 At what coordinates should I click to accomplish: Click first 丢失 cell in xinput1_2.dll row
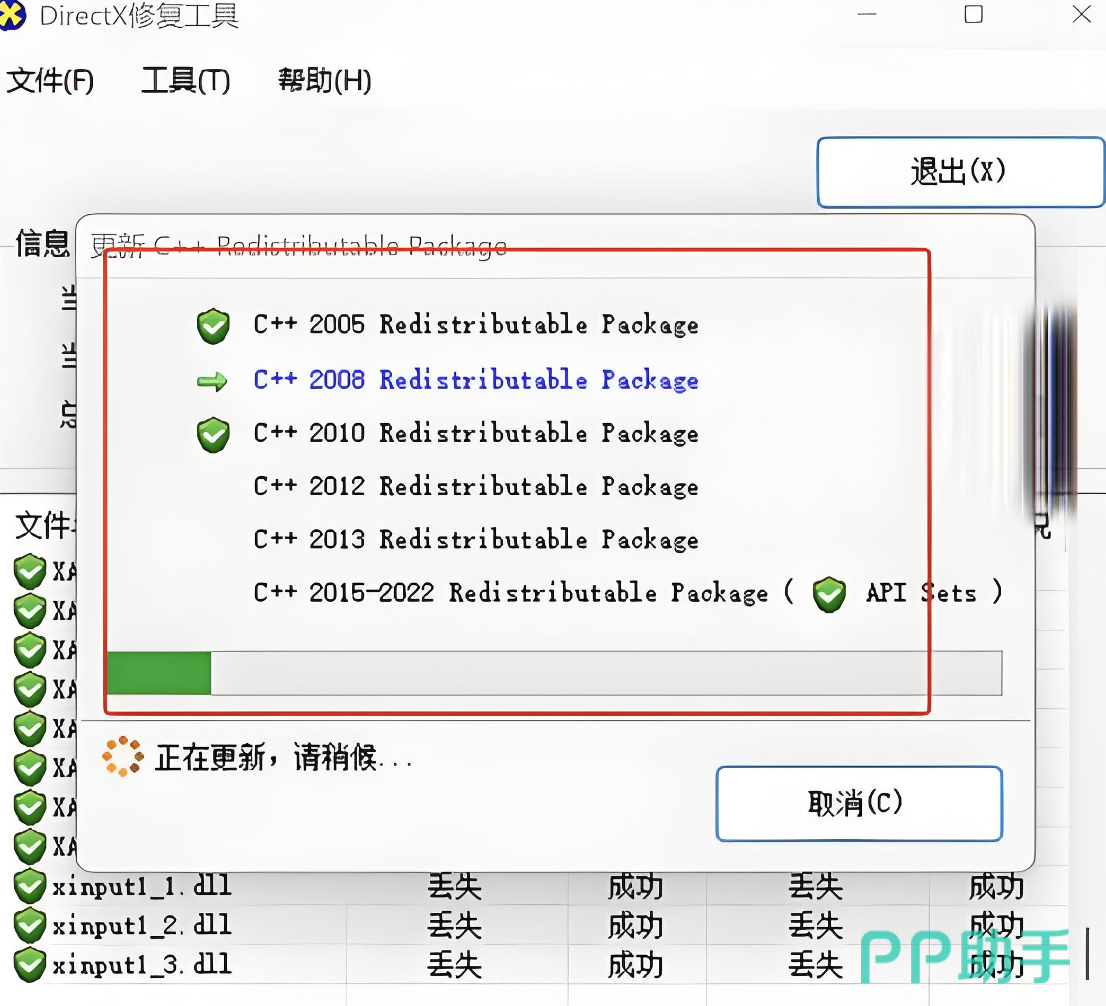click(x=455, y=926)
